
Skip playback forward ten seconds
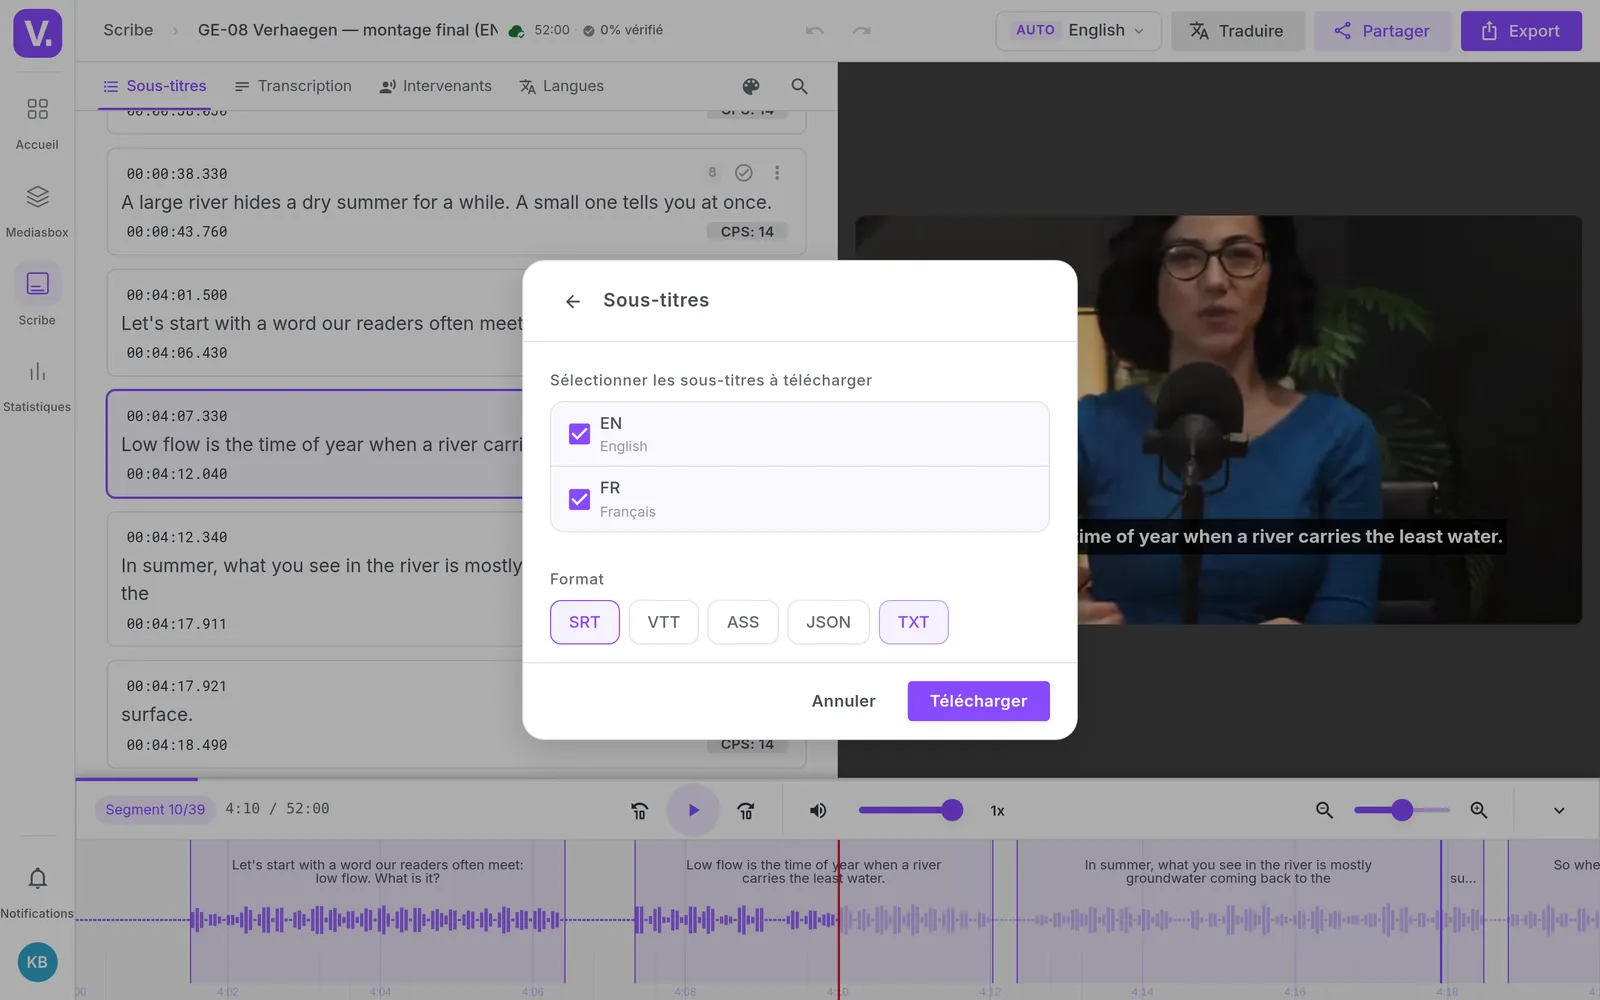pyautogui.click(x=746, y=811)
